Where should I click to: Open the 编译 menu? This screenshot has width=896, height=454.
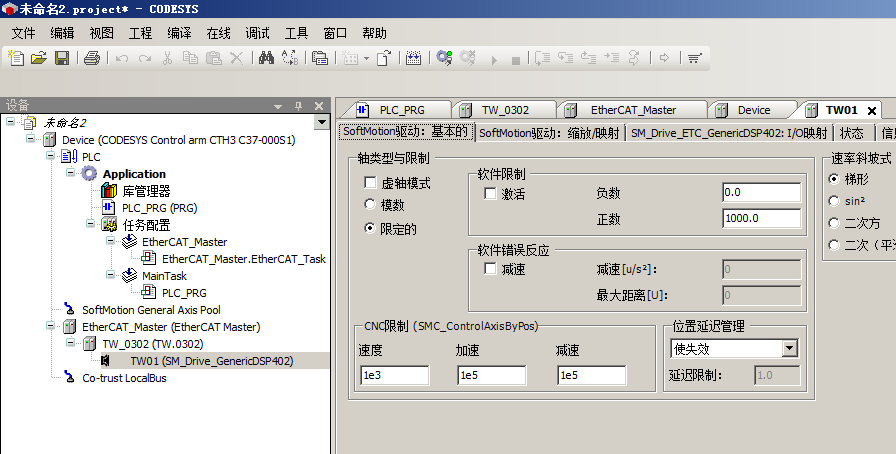click(179, 33)
